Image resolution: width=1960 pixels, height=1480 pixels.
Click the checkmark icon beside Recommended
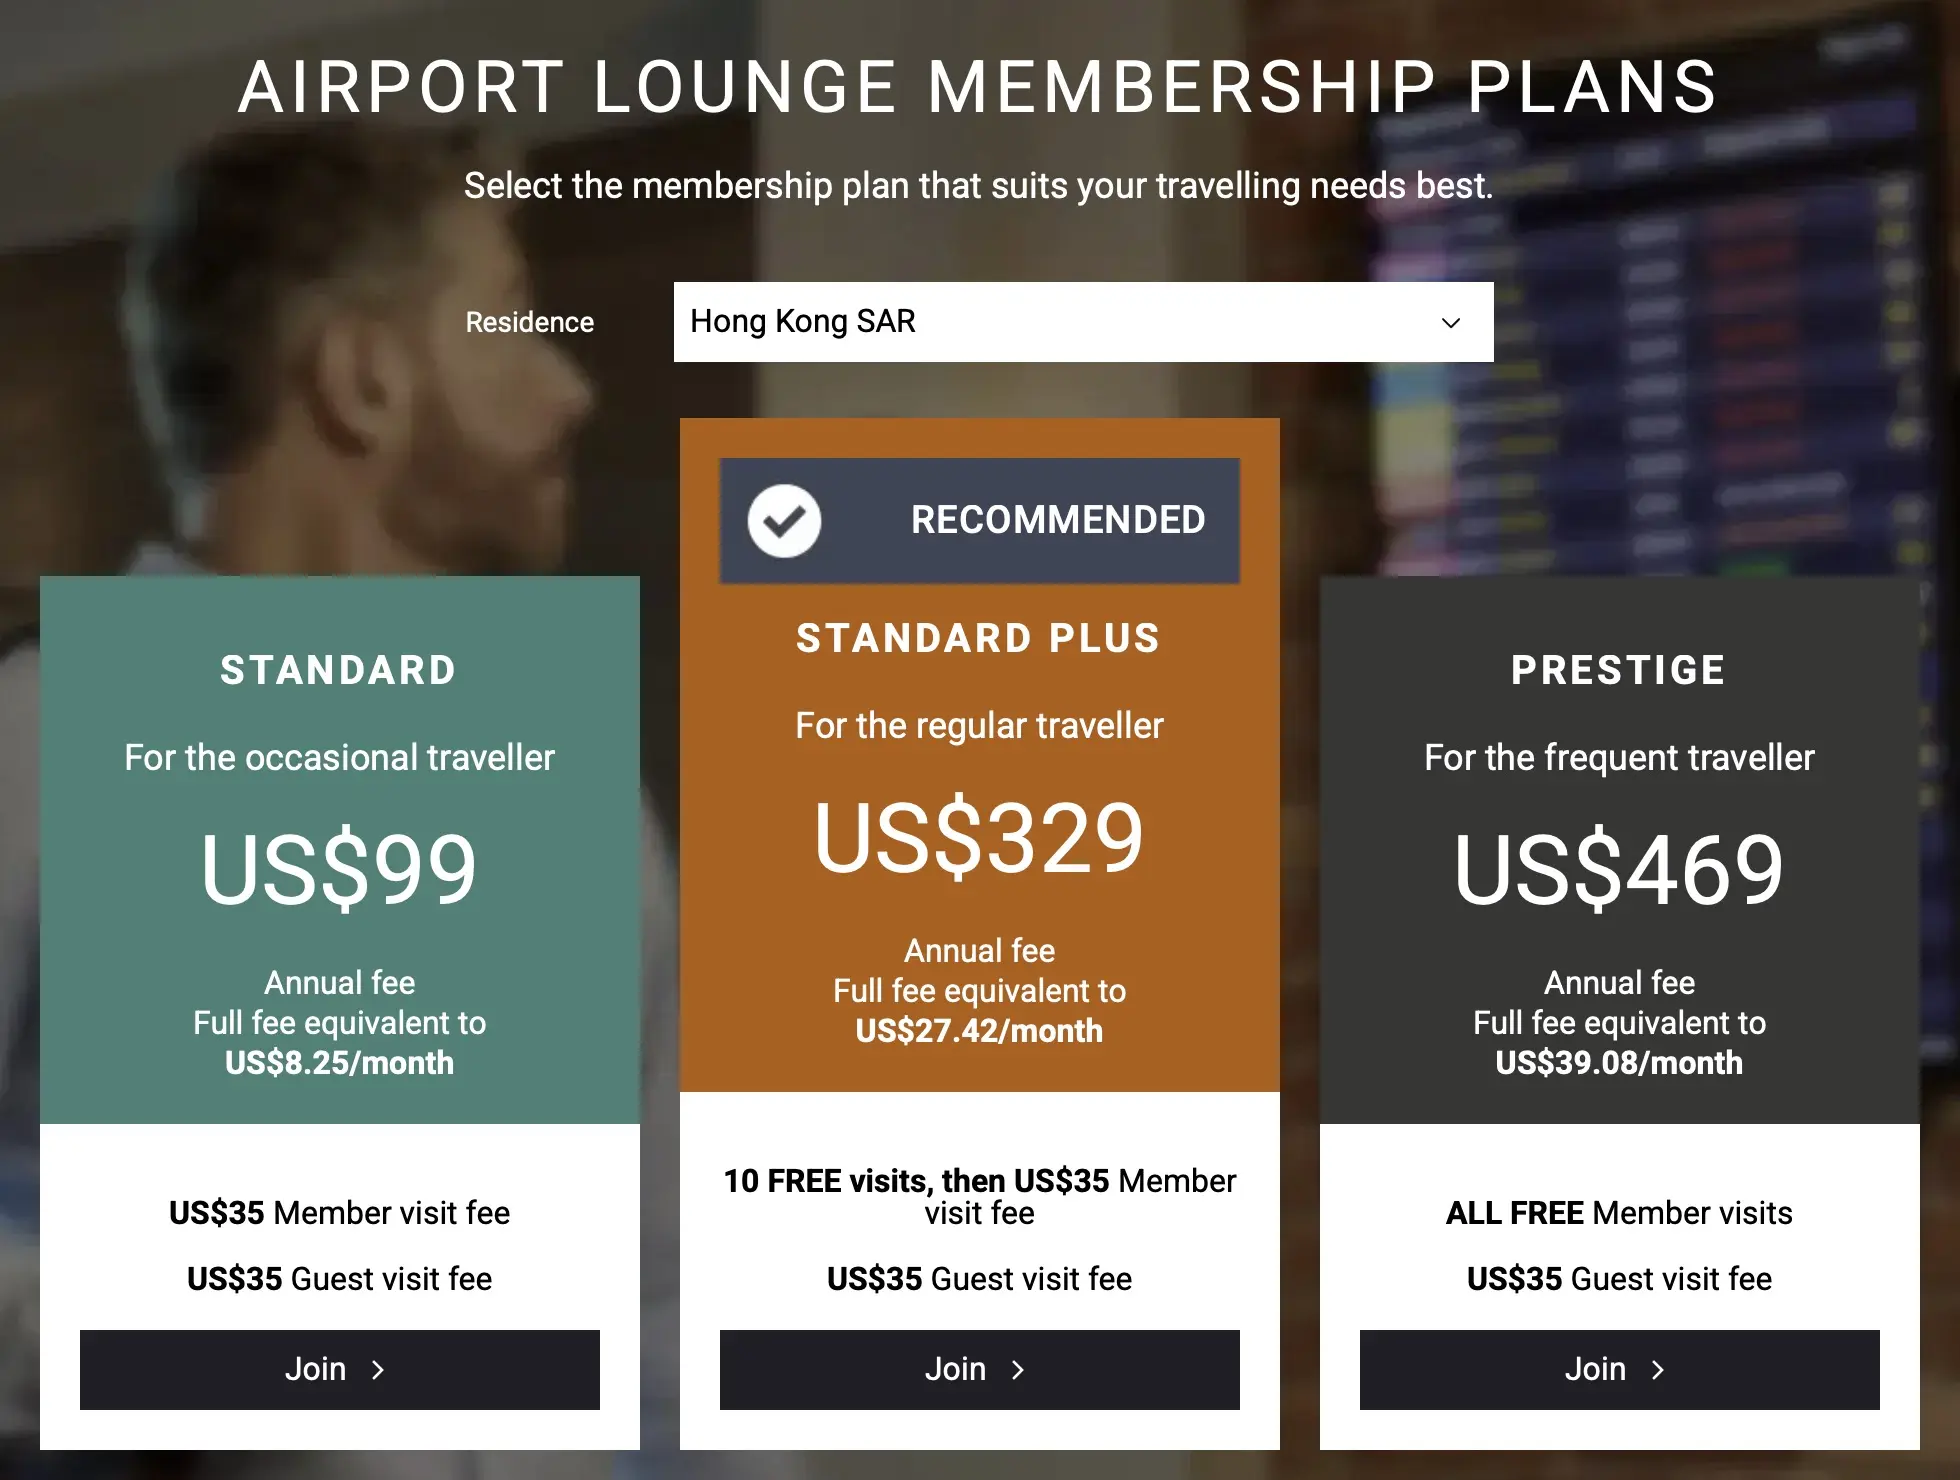[784, 521]
